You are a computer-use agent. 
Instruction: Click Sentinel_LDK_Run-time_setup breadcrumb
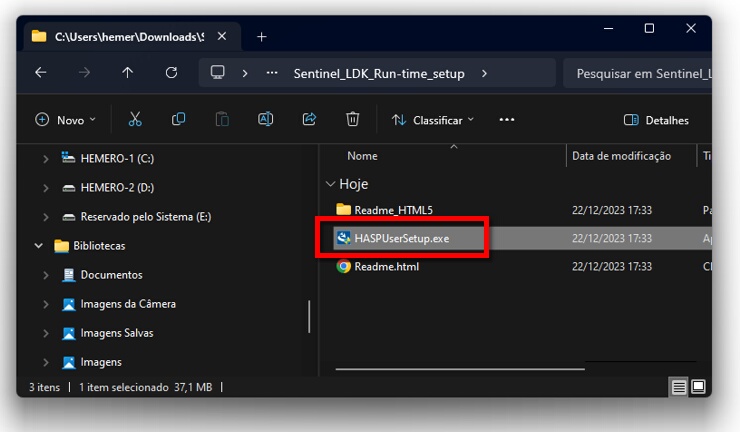coord(379,74)
